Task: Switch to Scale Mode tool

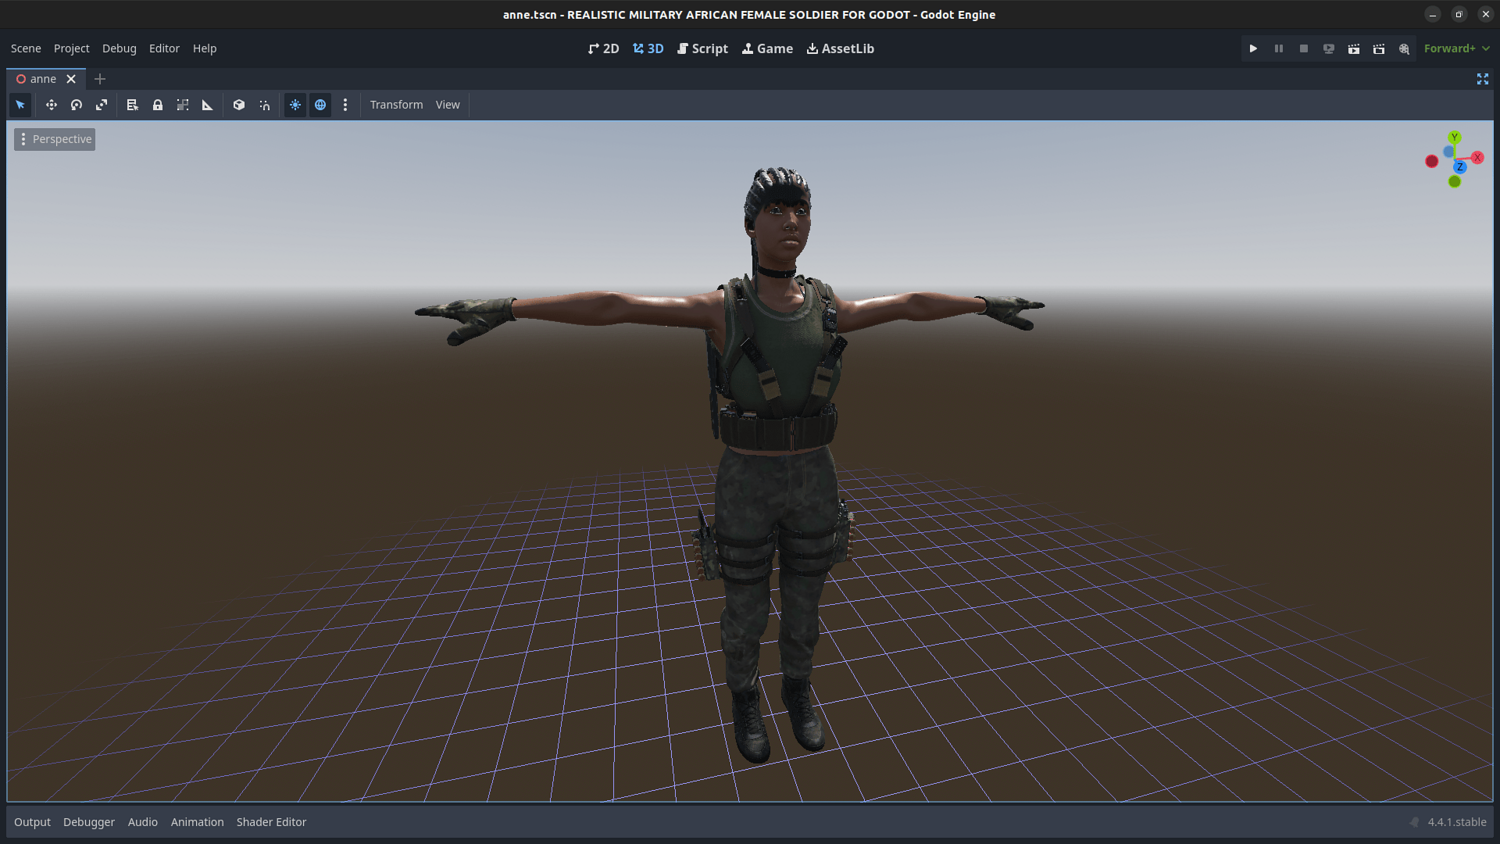Action: tap(101, 105)
